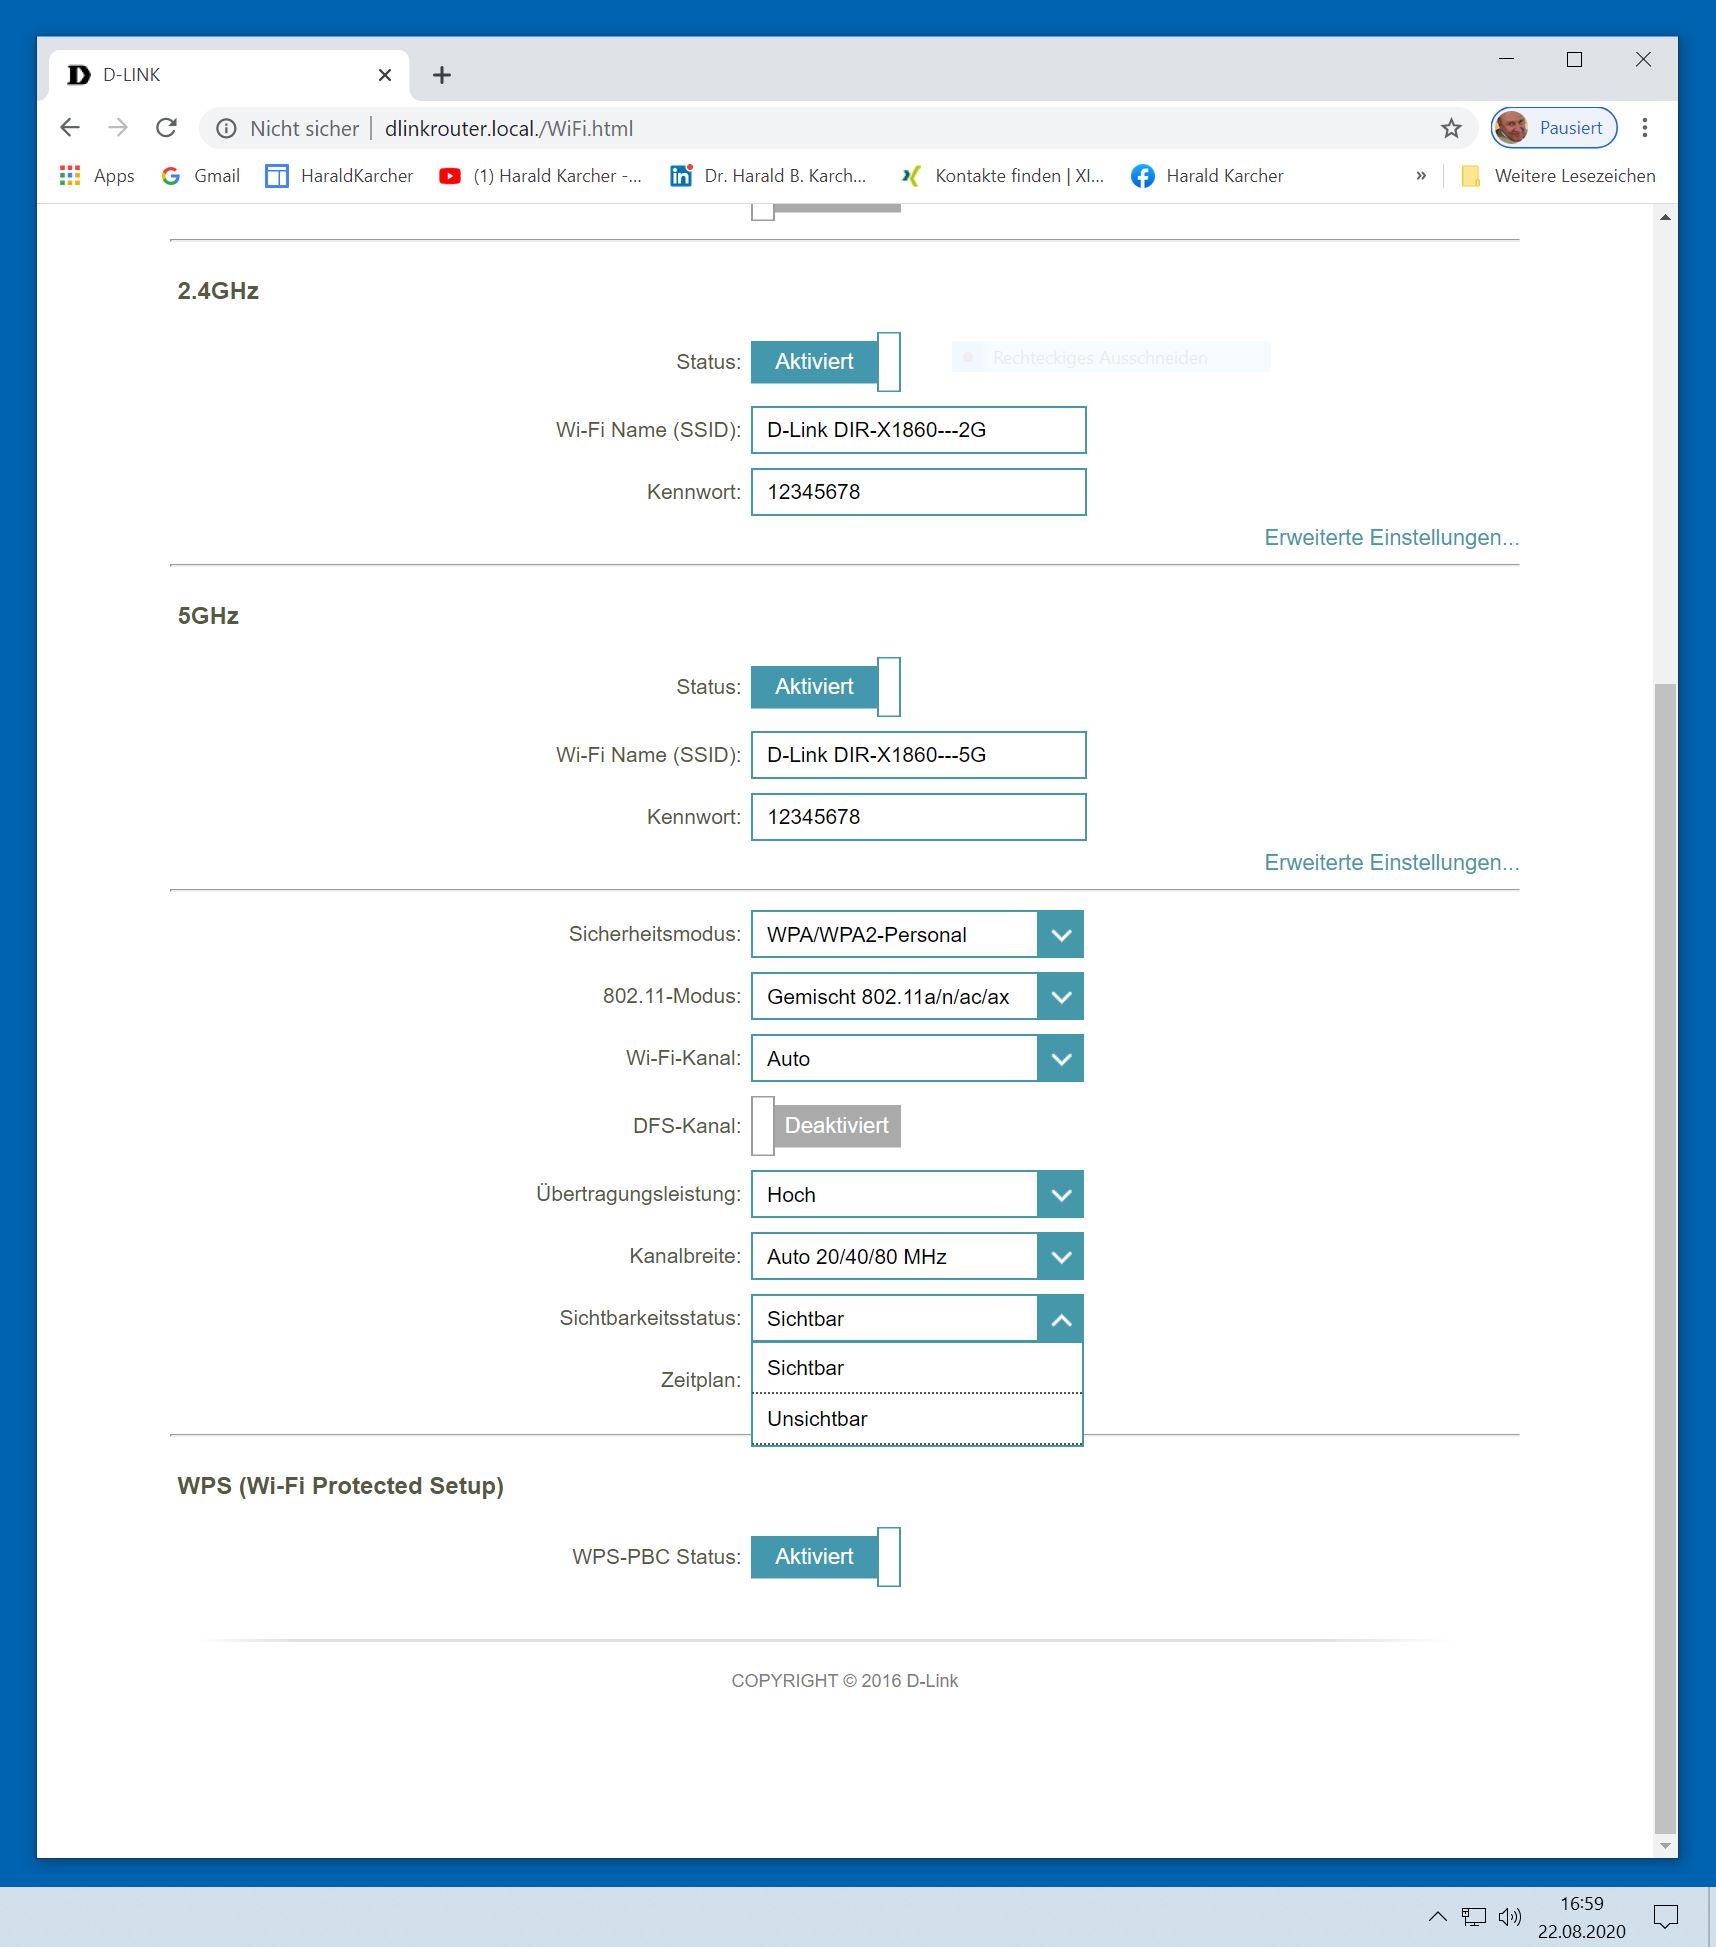Open the HaraldKarcher bookmark
This screenshot has width=1716, height=1947.
(x=339, y=176)
